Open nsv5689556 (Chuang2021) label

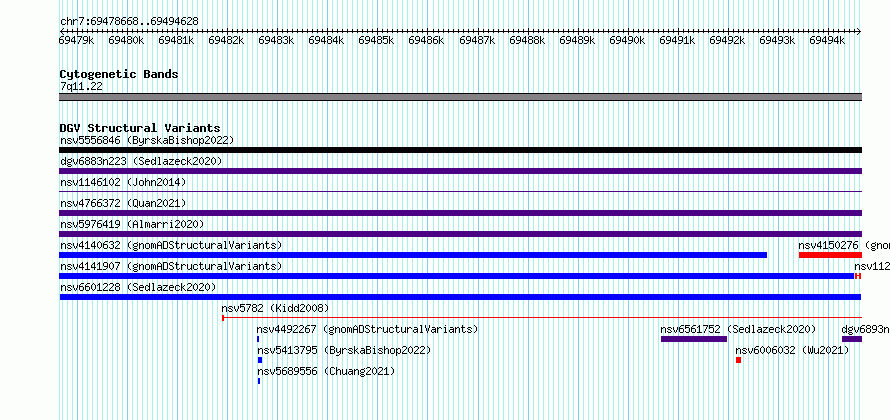point(326,371)
